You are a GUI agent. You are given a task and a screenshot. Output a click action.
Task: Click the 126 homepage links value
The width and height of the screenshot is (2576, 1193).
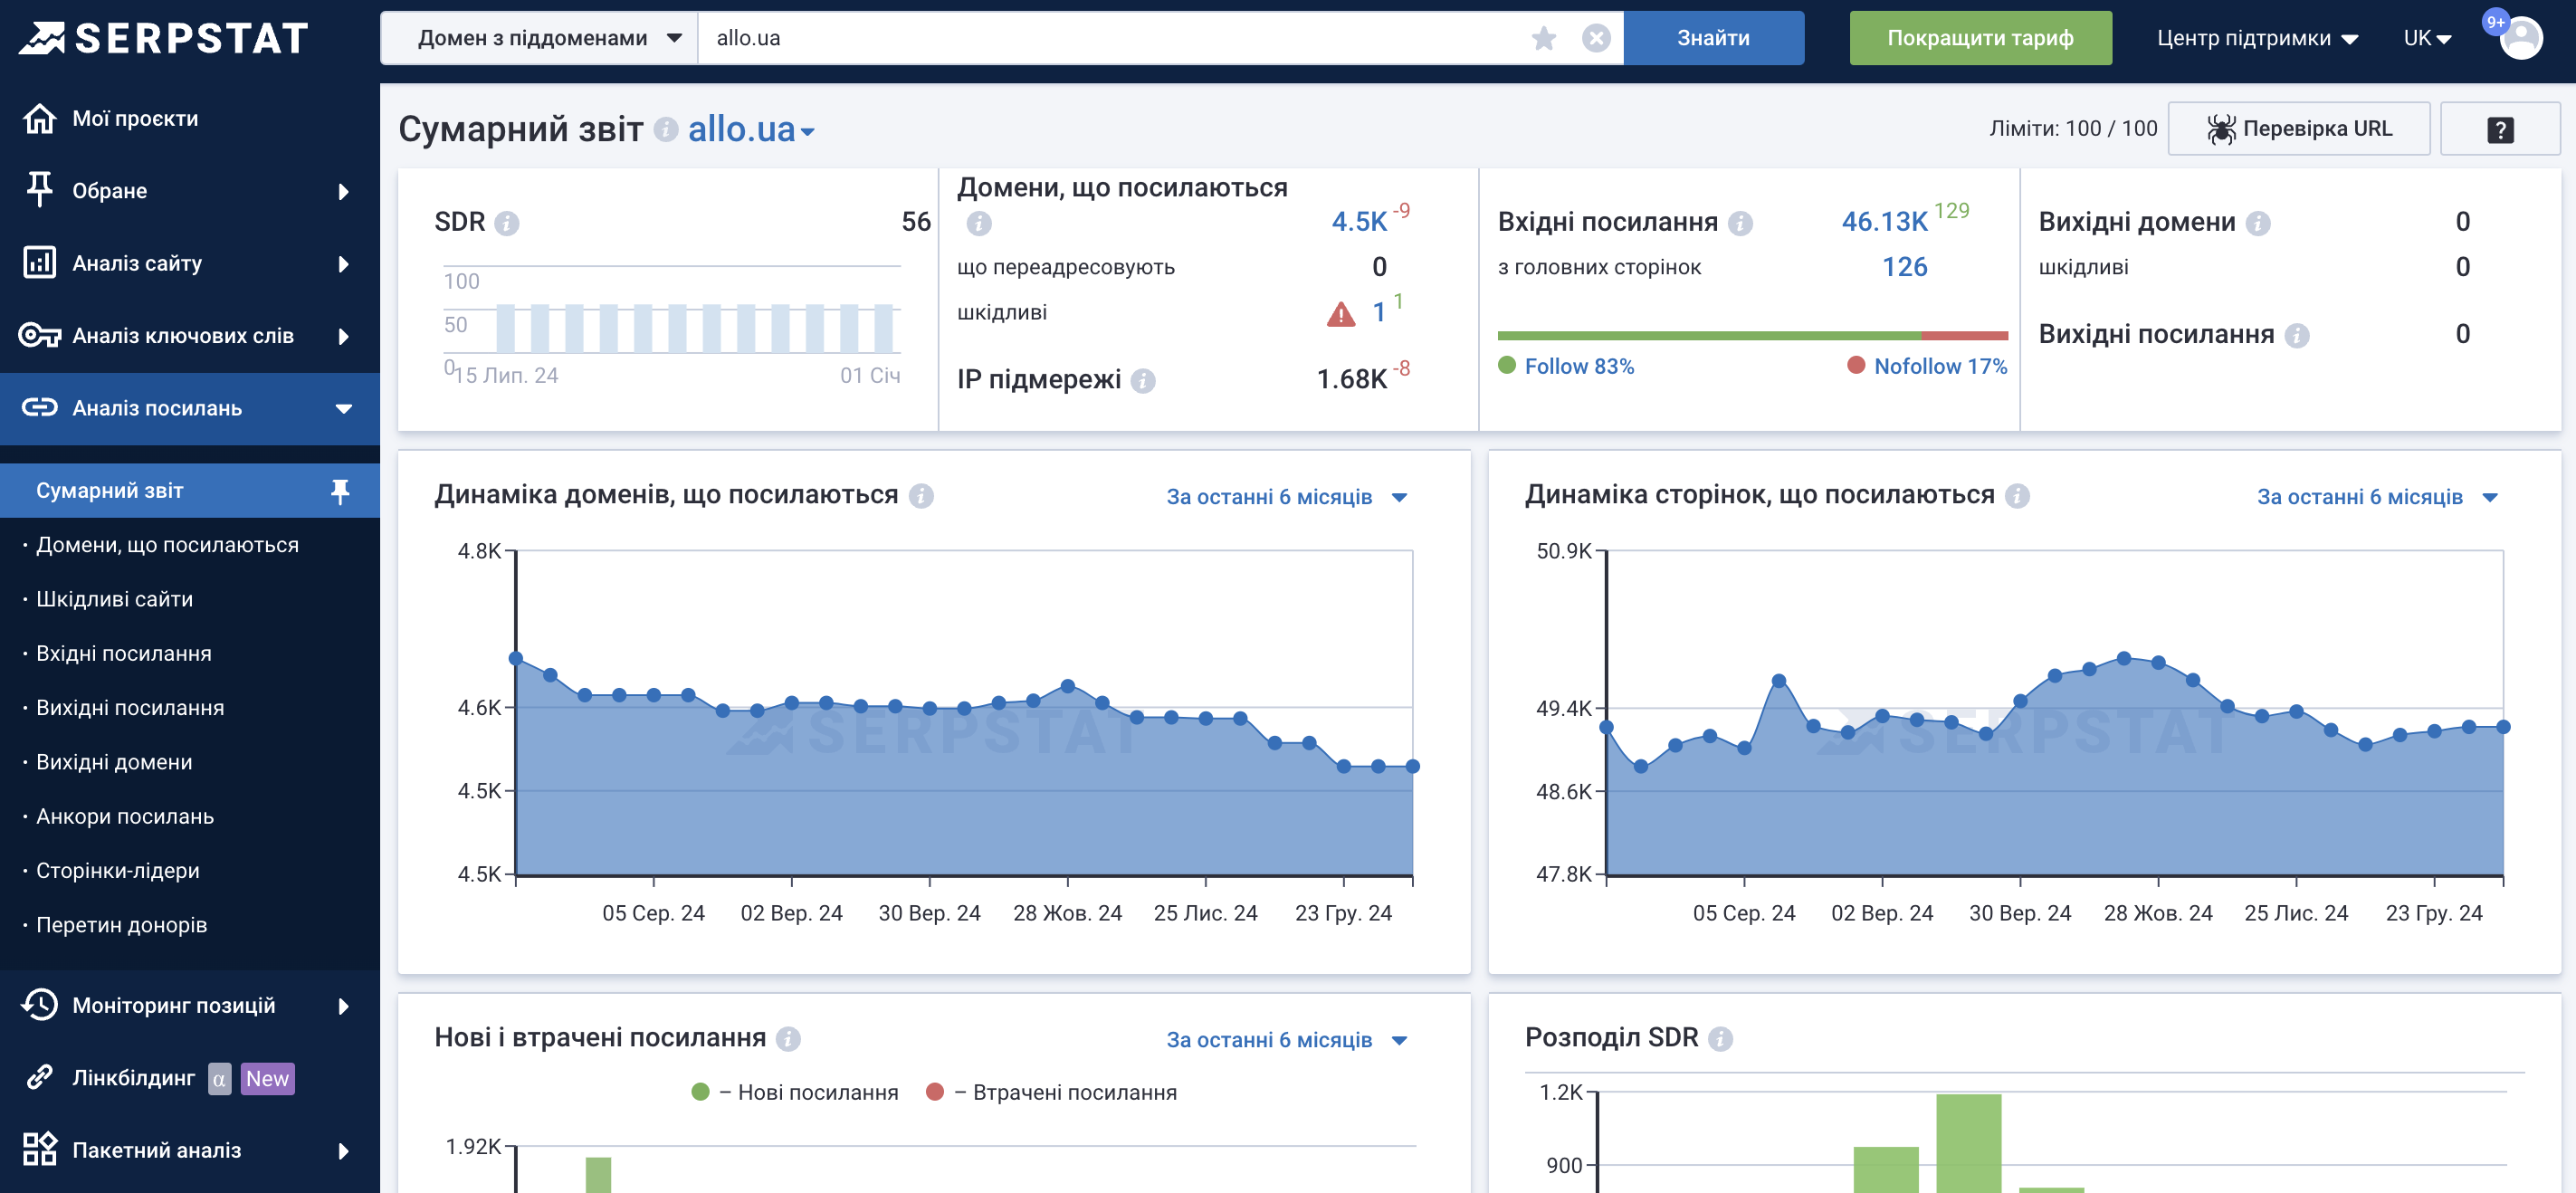pos(1904,266)
